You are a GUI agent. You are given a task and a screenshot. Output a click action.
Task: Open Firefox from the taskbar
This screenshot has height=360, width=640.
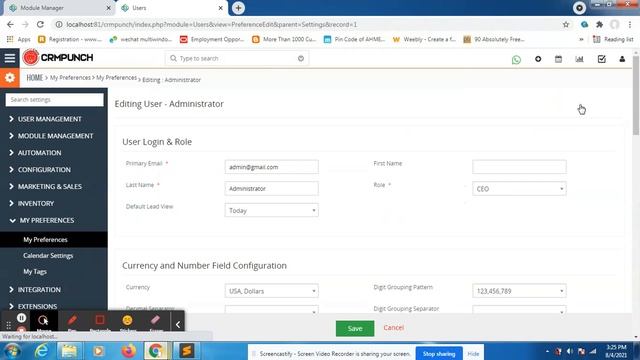tap(128, 351)
